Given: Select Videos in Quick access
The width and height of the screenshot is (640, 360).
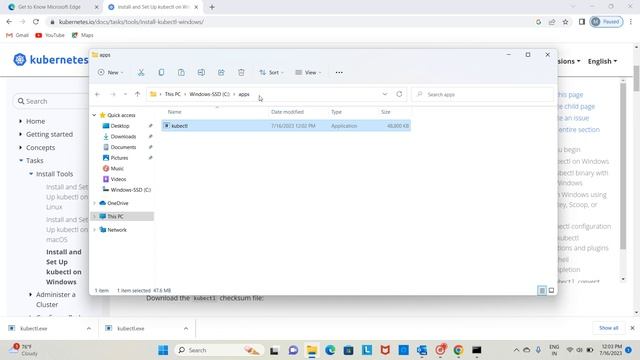Looking at the screenshot, I should point(118,179).
